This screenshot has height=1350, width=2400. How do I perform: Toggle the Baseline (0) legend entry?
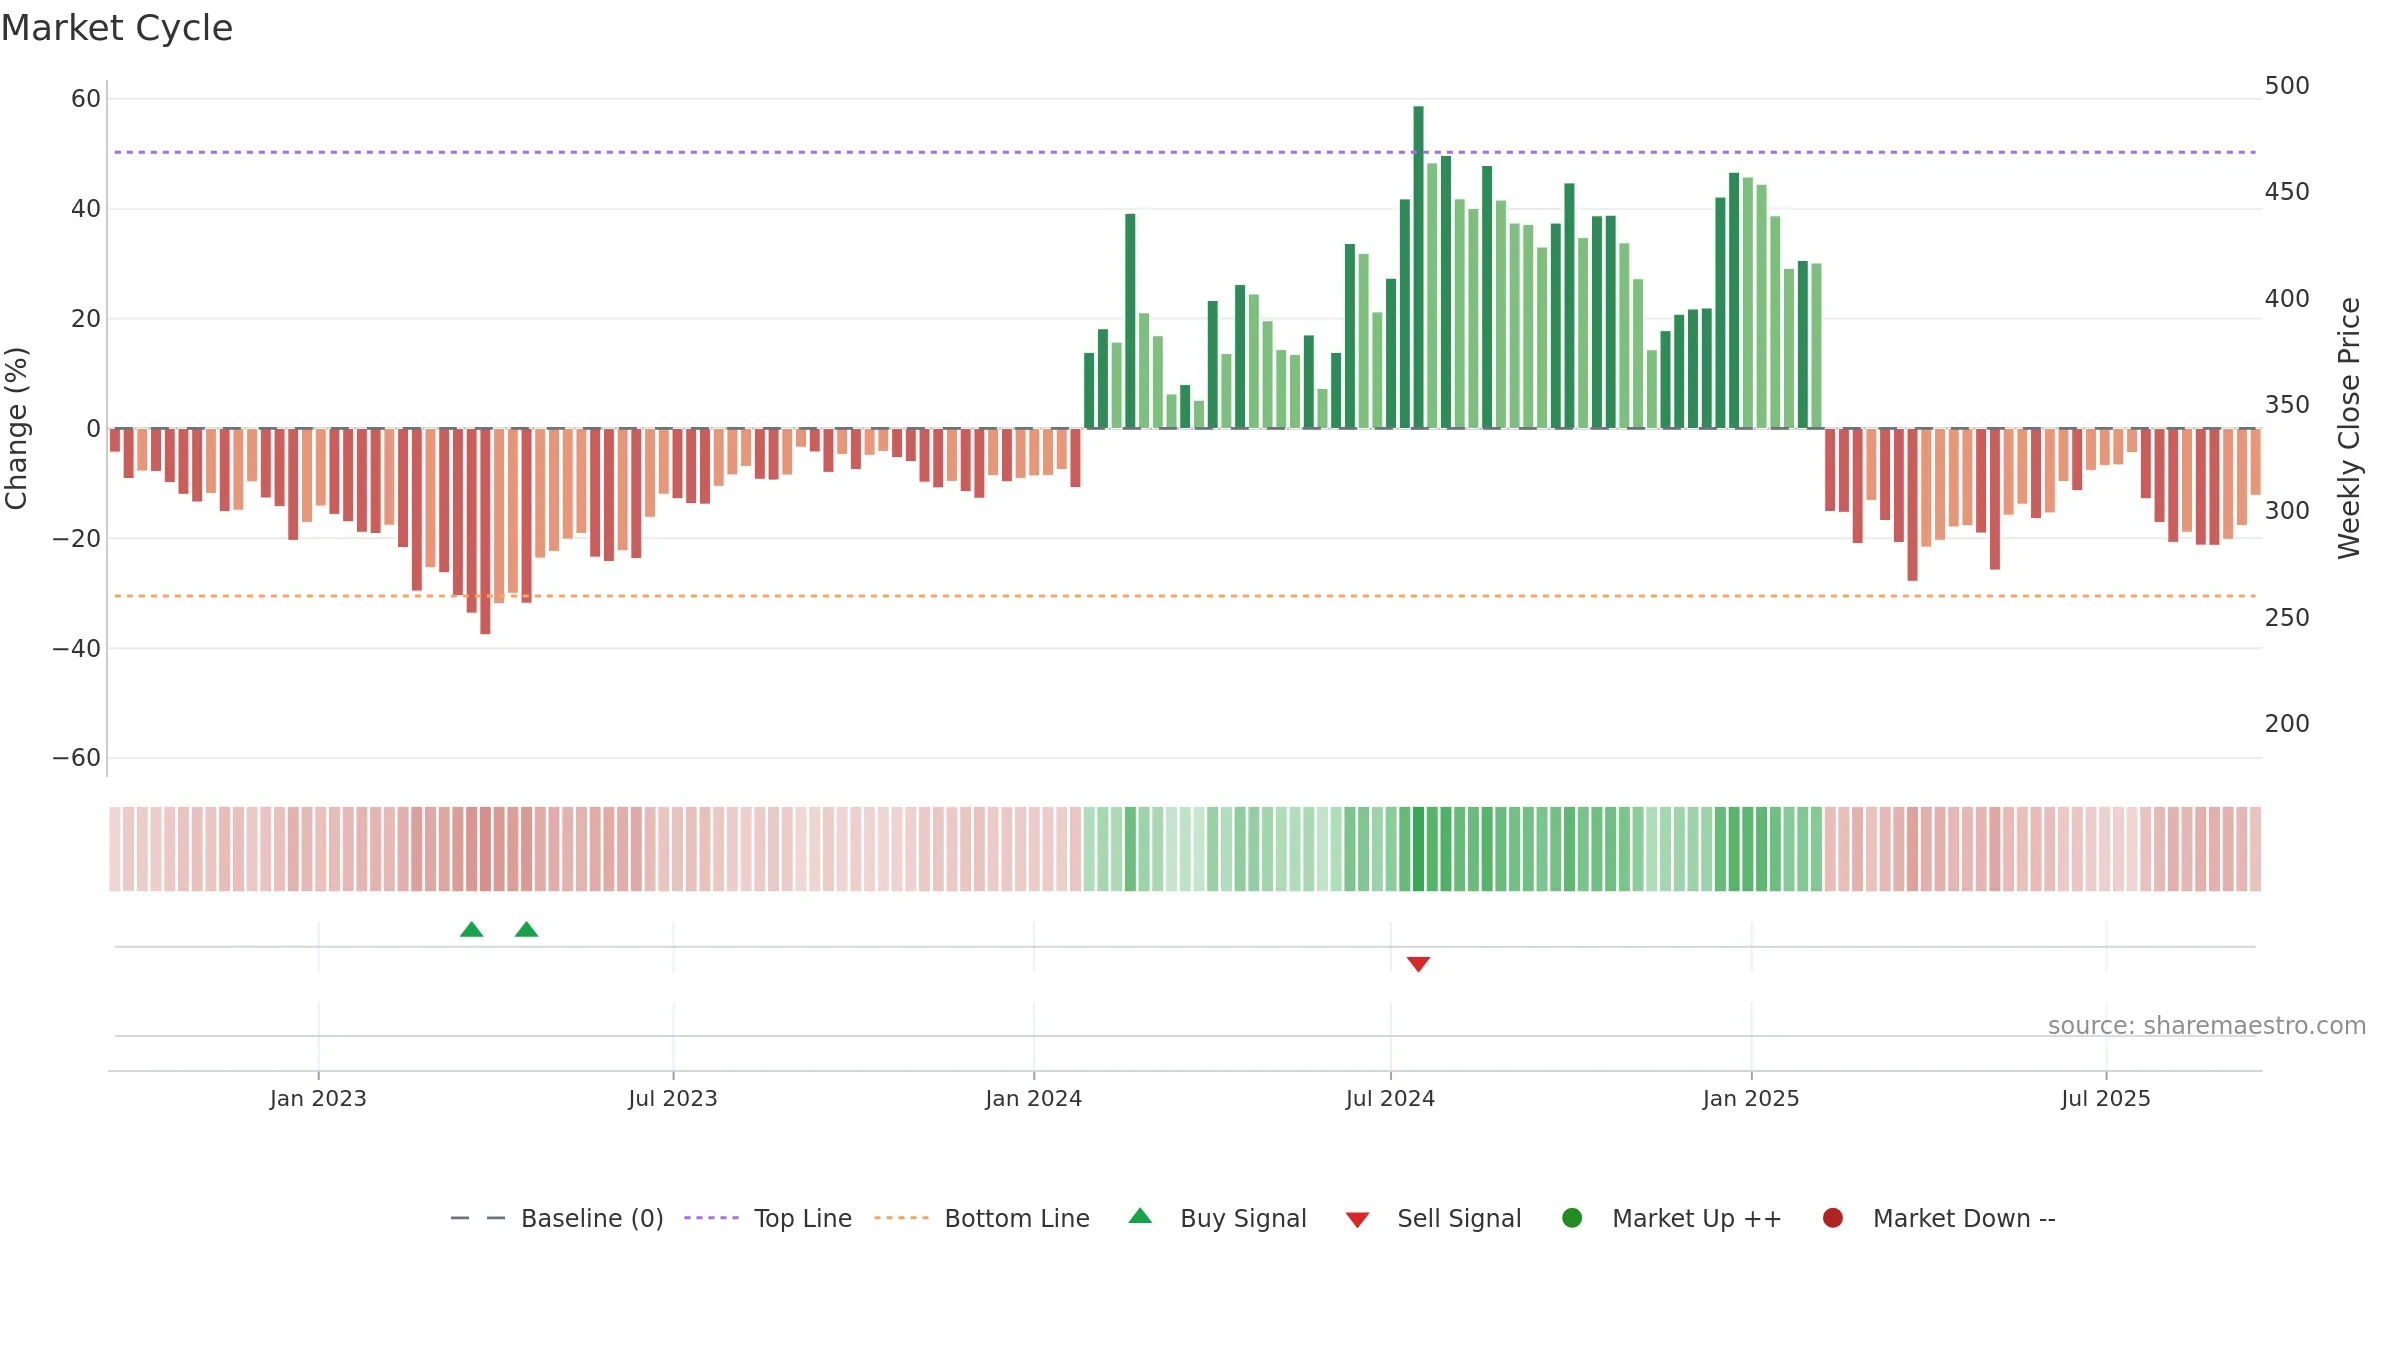tap(557, 1218)
